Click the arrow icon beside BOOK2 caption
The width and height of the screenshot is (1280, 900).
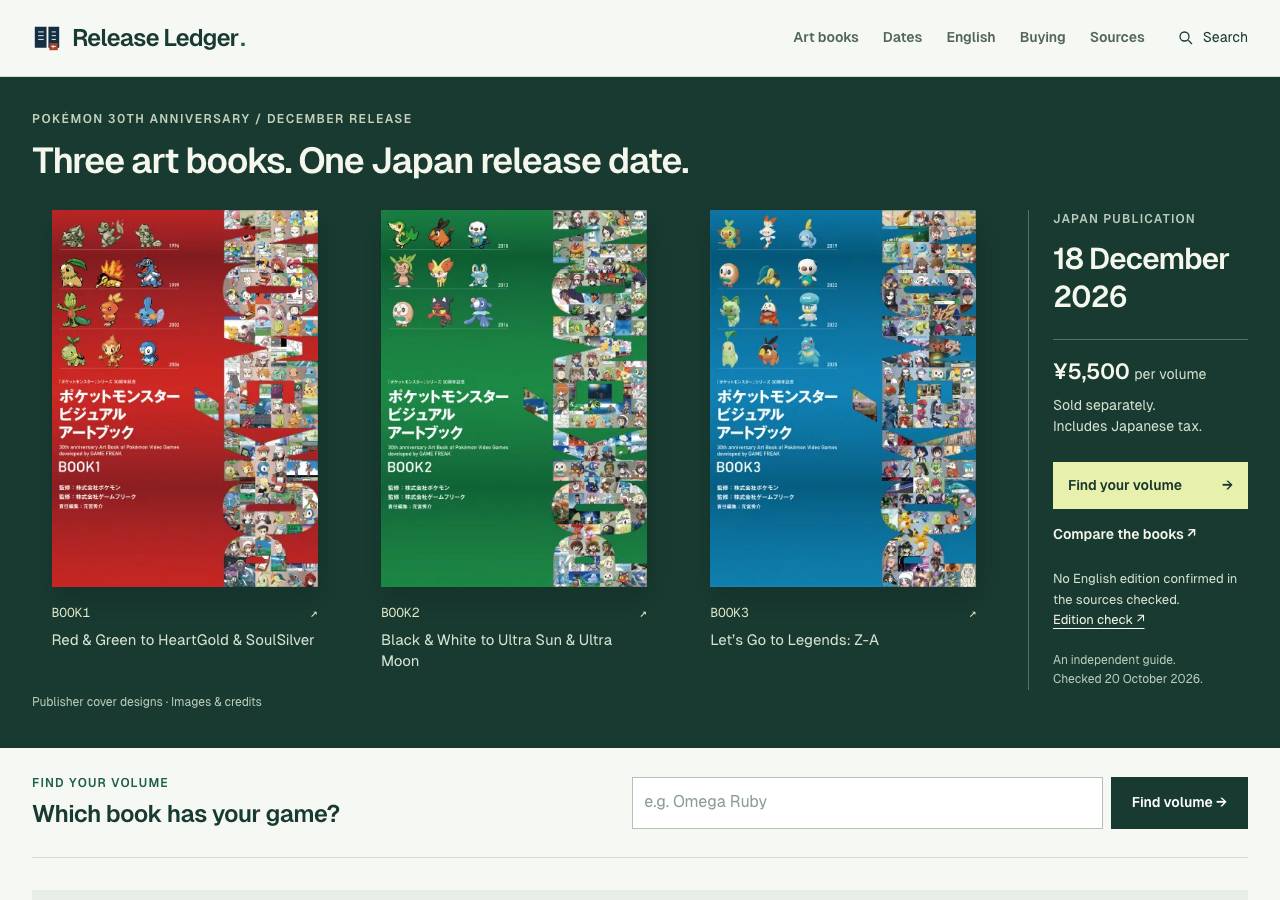643,614
